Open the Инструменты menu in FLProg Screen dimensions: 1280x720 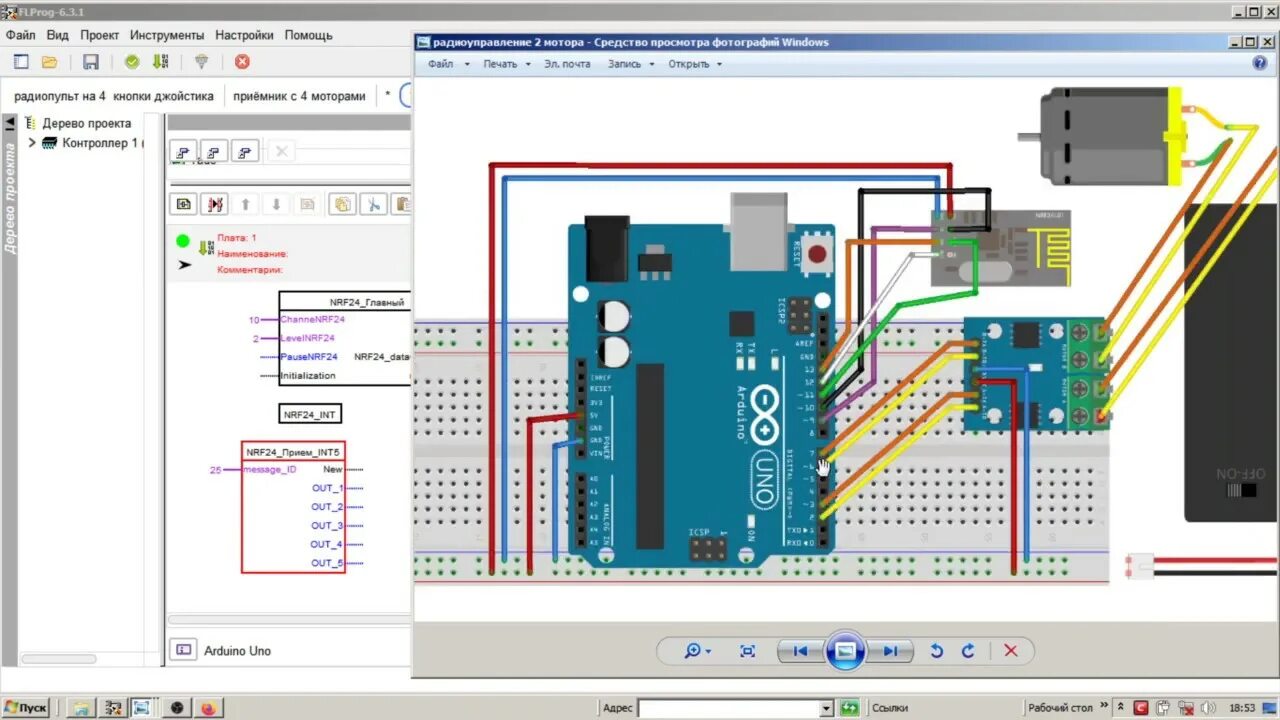[167, 35]
